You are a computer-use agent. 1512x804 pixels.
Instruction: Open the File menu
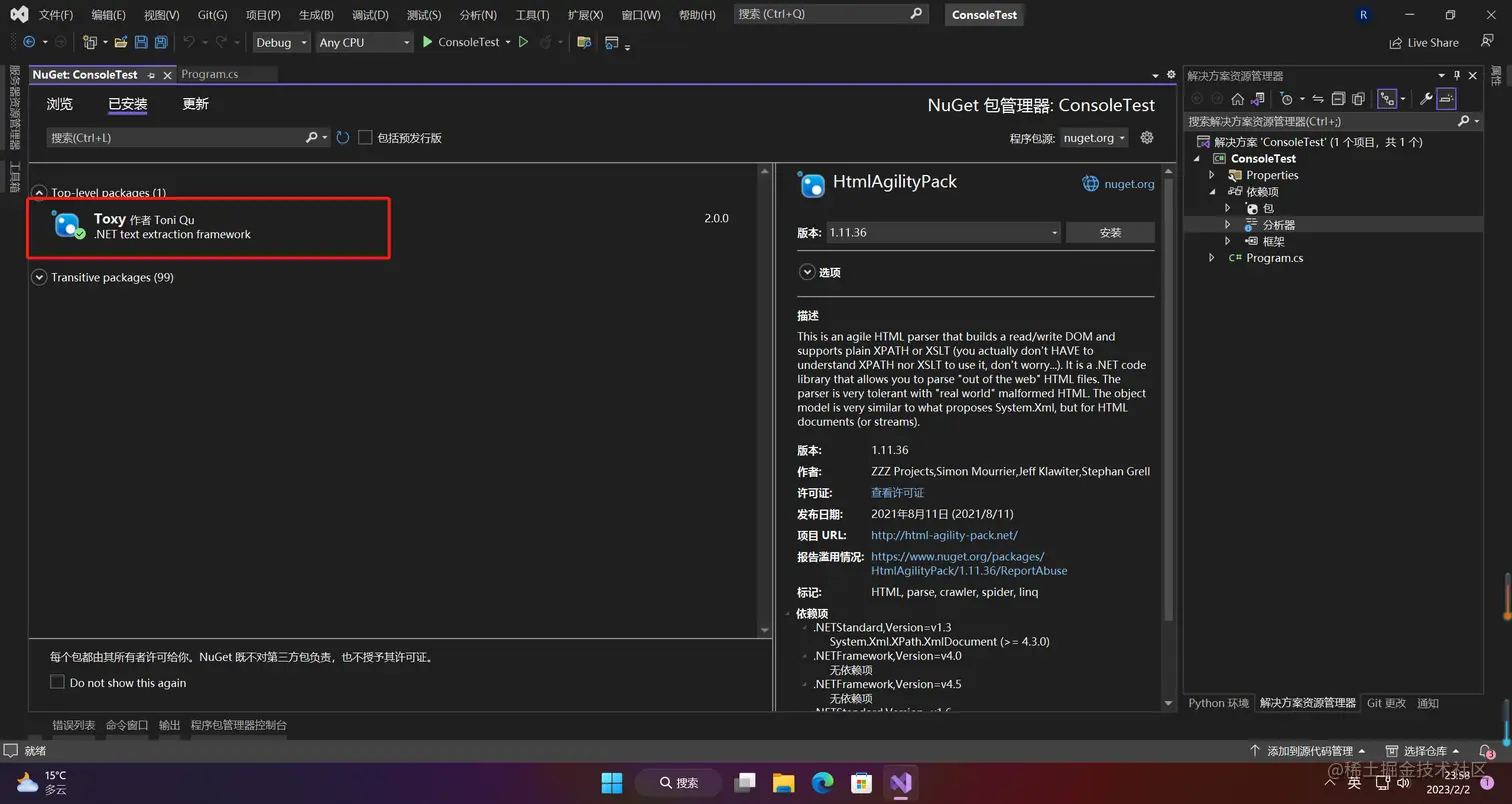56,15
